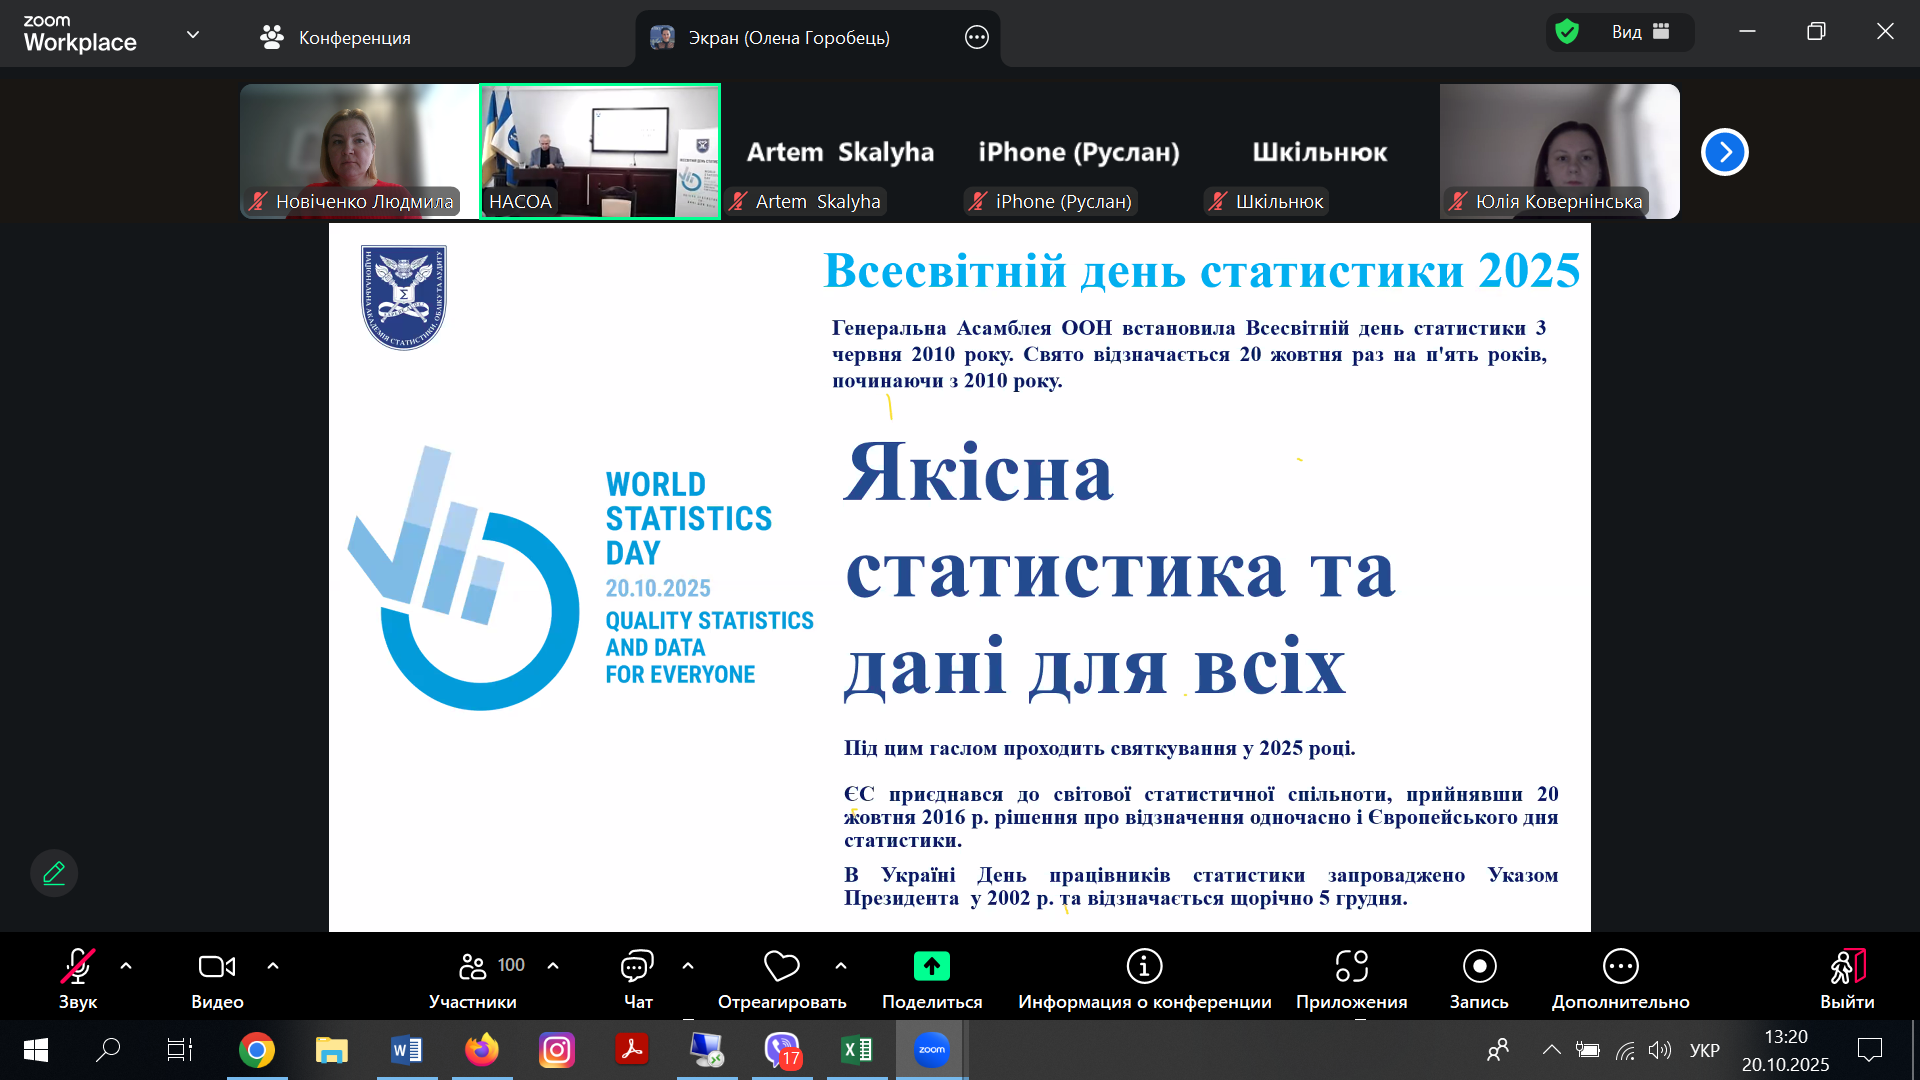
Task: Open the Вид view button
Action: tap(1639, 32)
